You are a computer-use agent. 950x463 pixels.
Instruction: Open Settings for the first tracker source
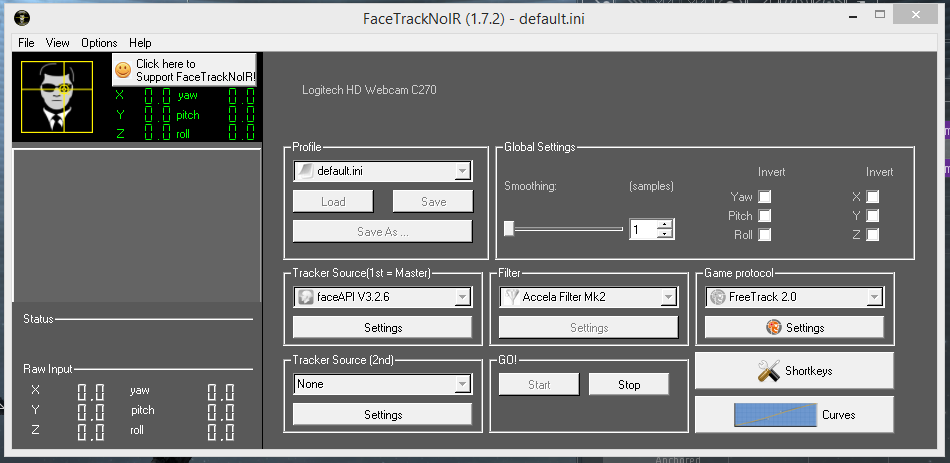[x=382, y=328]
